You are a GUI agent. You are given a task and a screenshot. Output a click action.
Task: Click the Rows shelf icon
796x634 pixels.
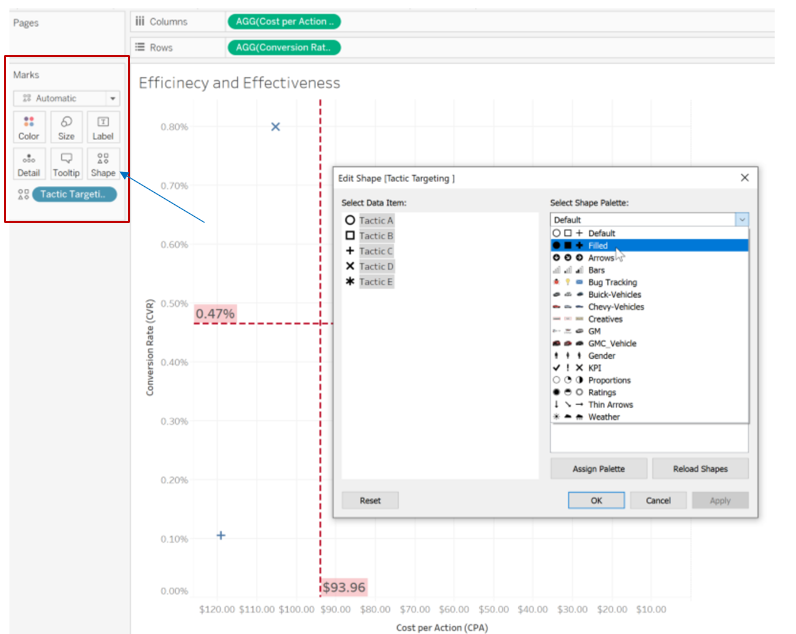coord(140,47)
